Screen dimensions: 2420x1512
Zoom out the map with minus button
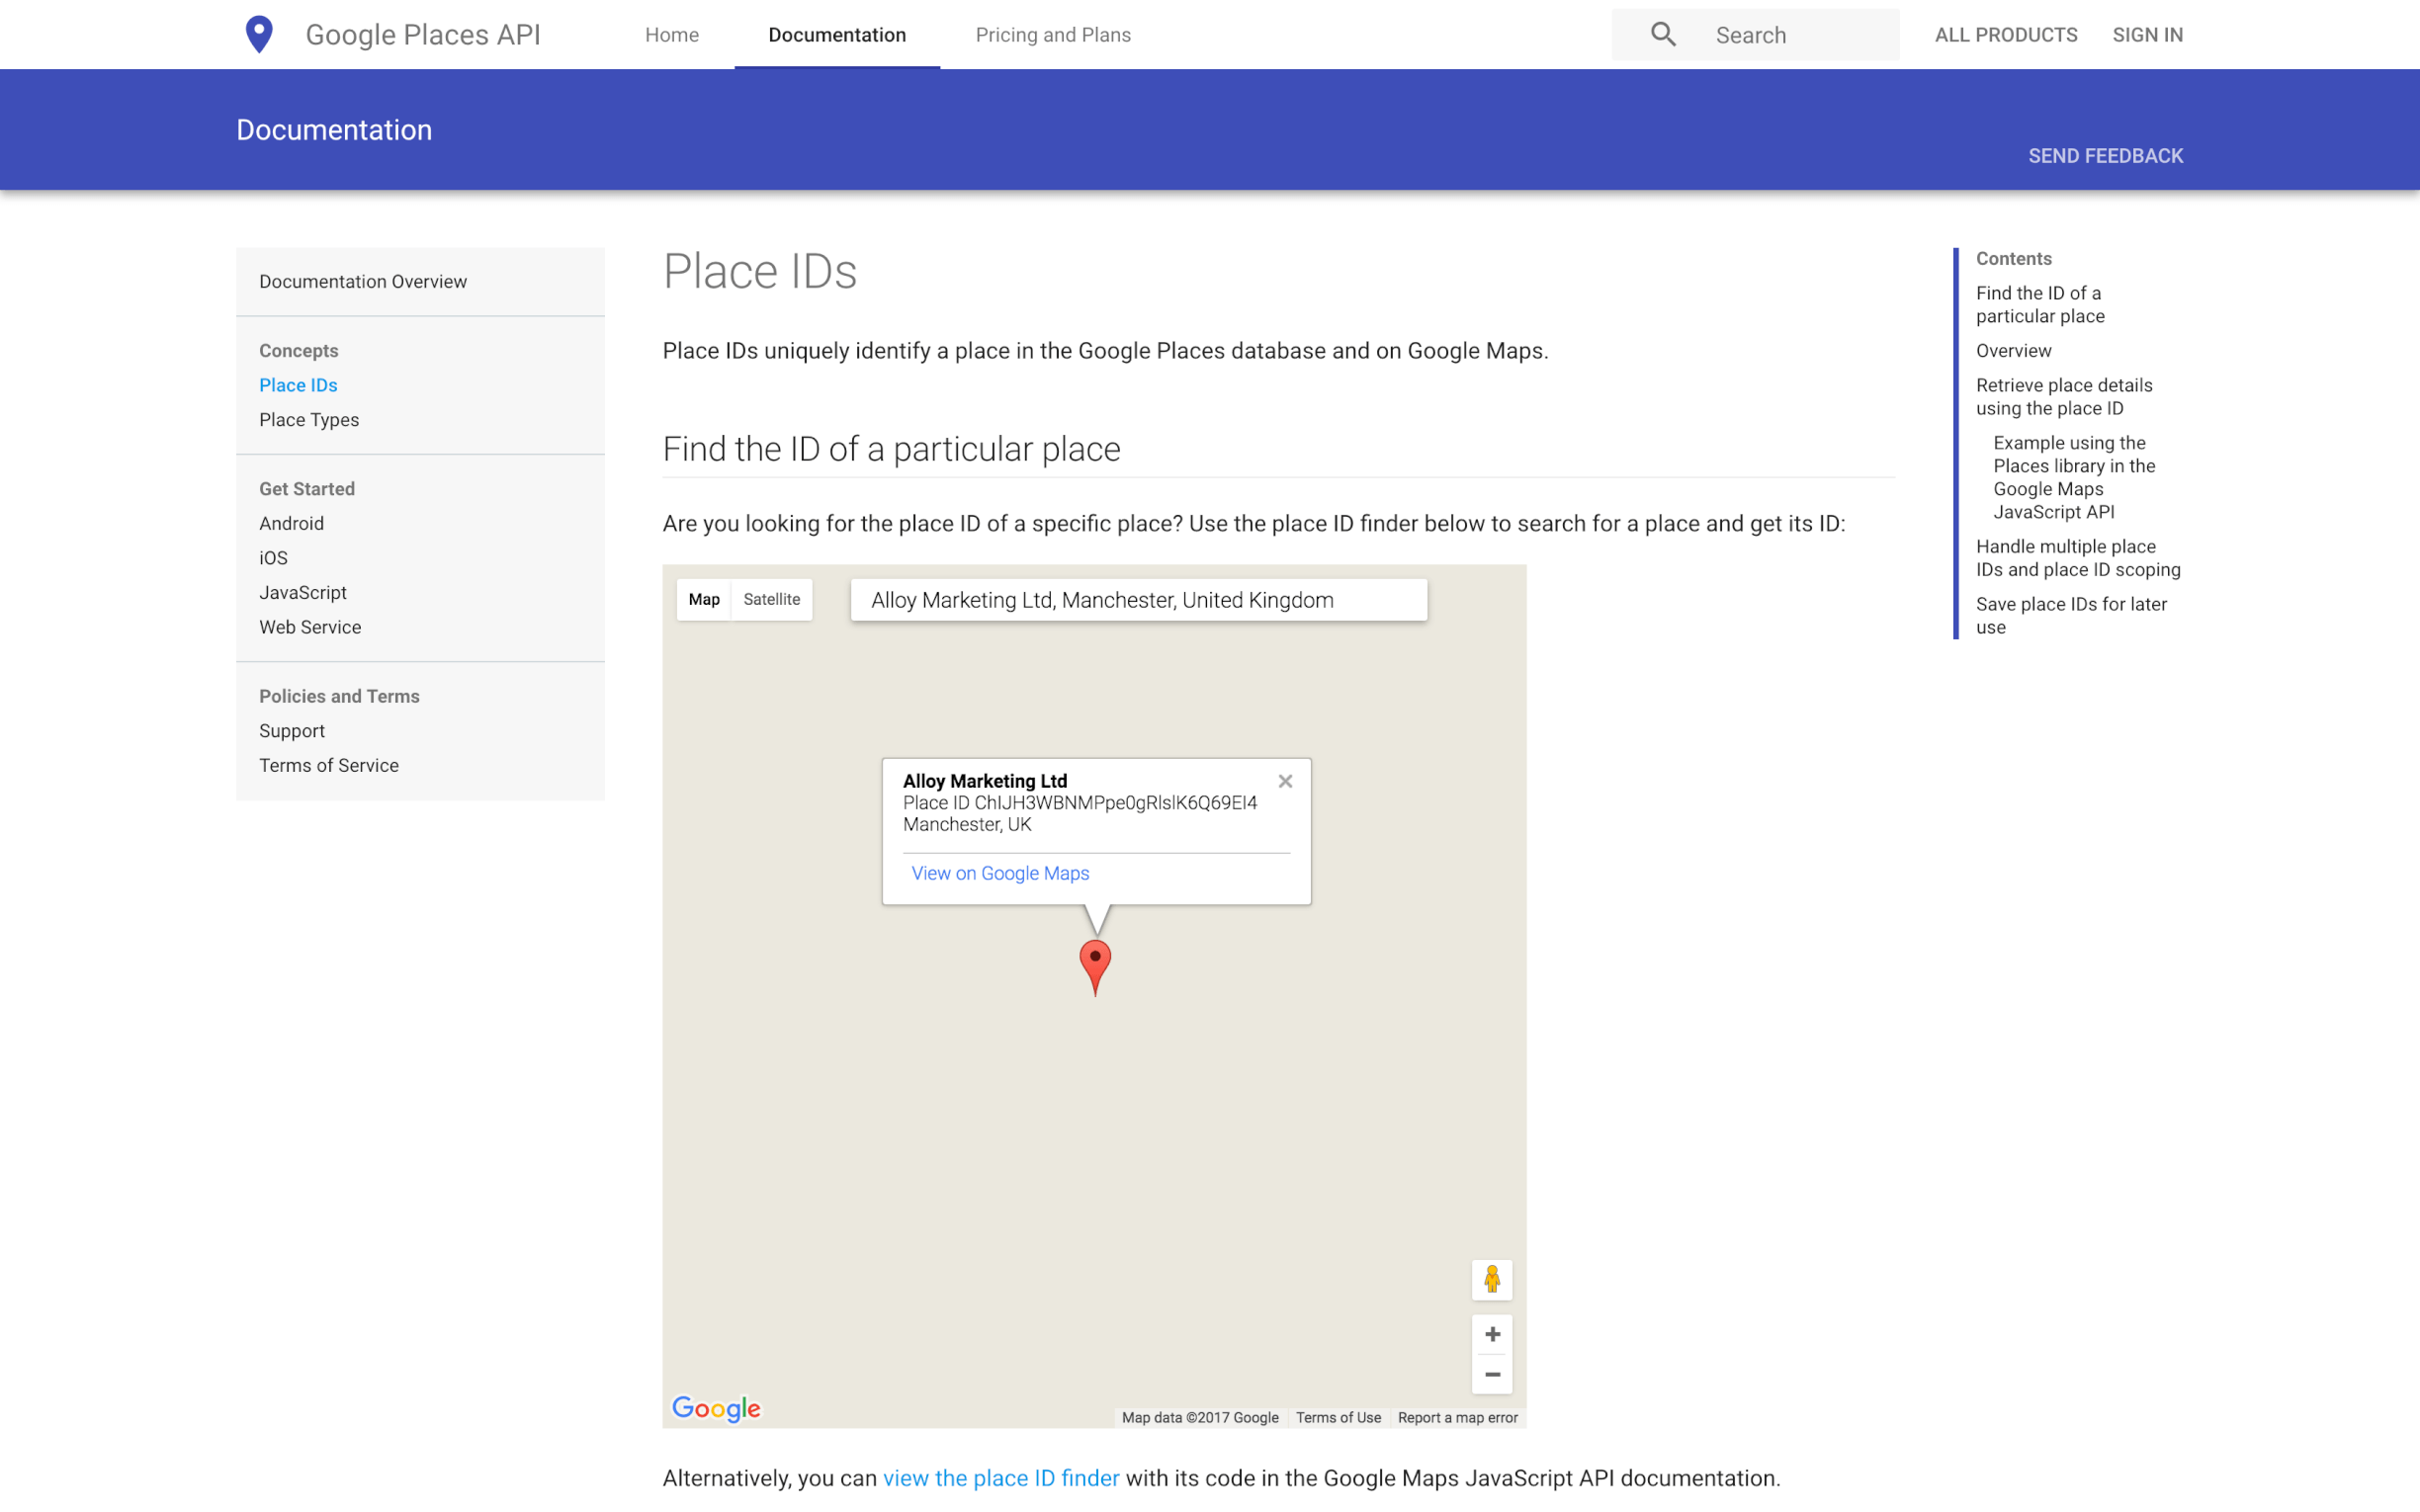point(1492,1375)
